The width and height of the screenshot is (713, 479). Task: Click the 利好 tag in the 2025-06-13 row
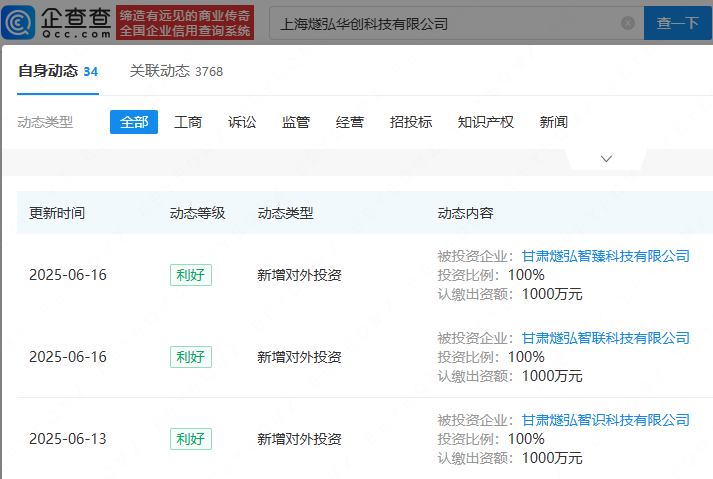(191, 439)
